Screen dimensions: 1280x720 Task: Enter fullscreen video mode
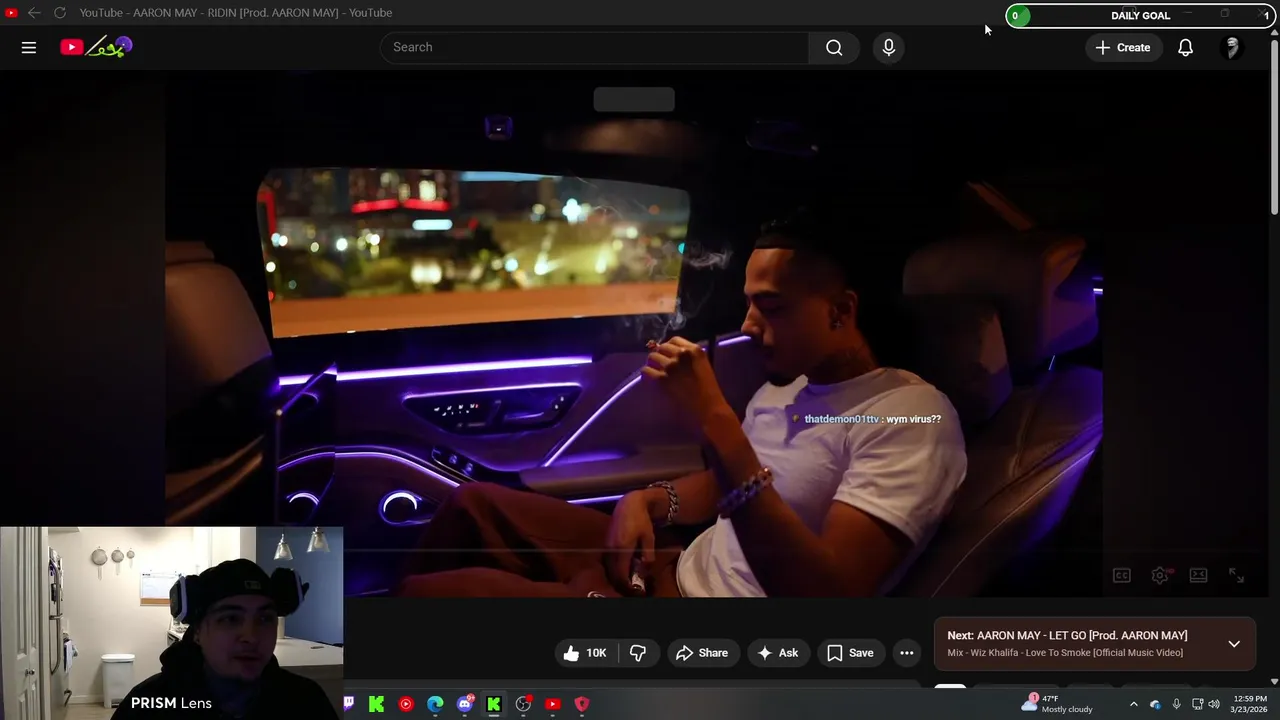point(1236,575)
